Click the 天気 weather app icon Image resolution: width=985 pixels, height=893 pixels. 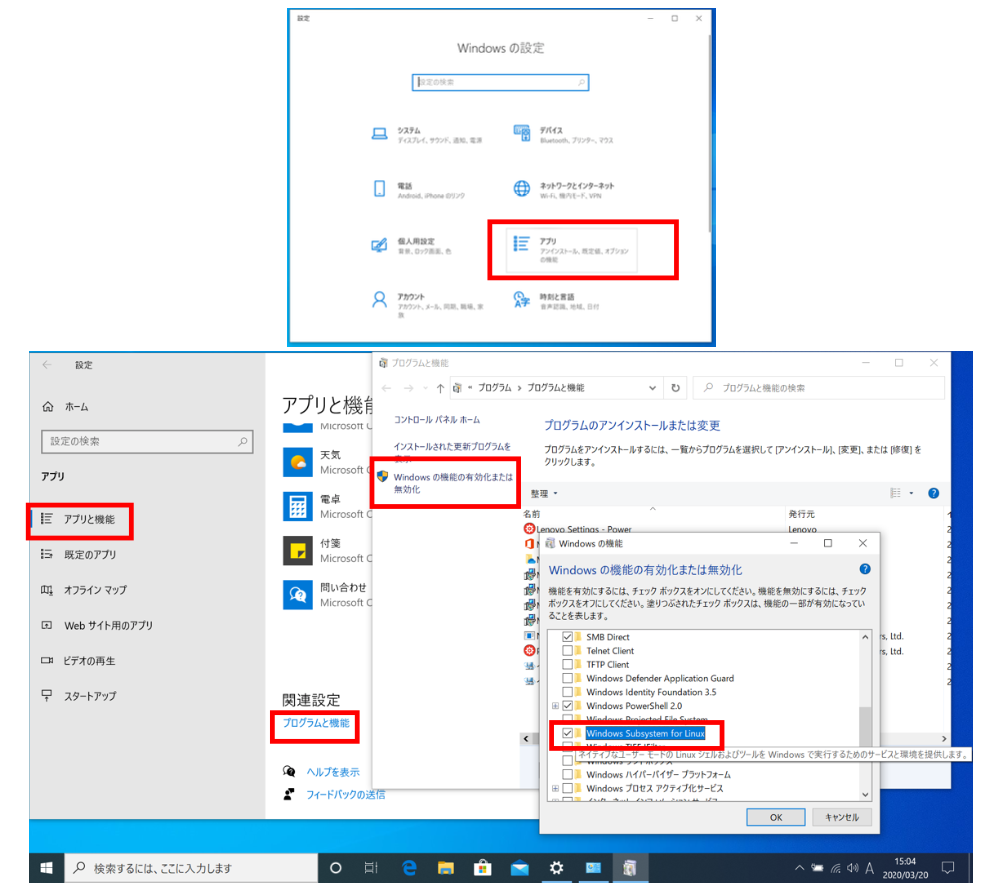(x=296, y=461)
